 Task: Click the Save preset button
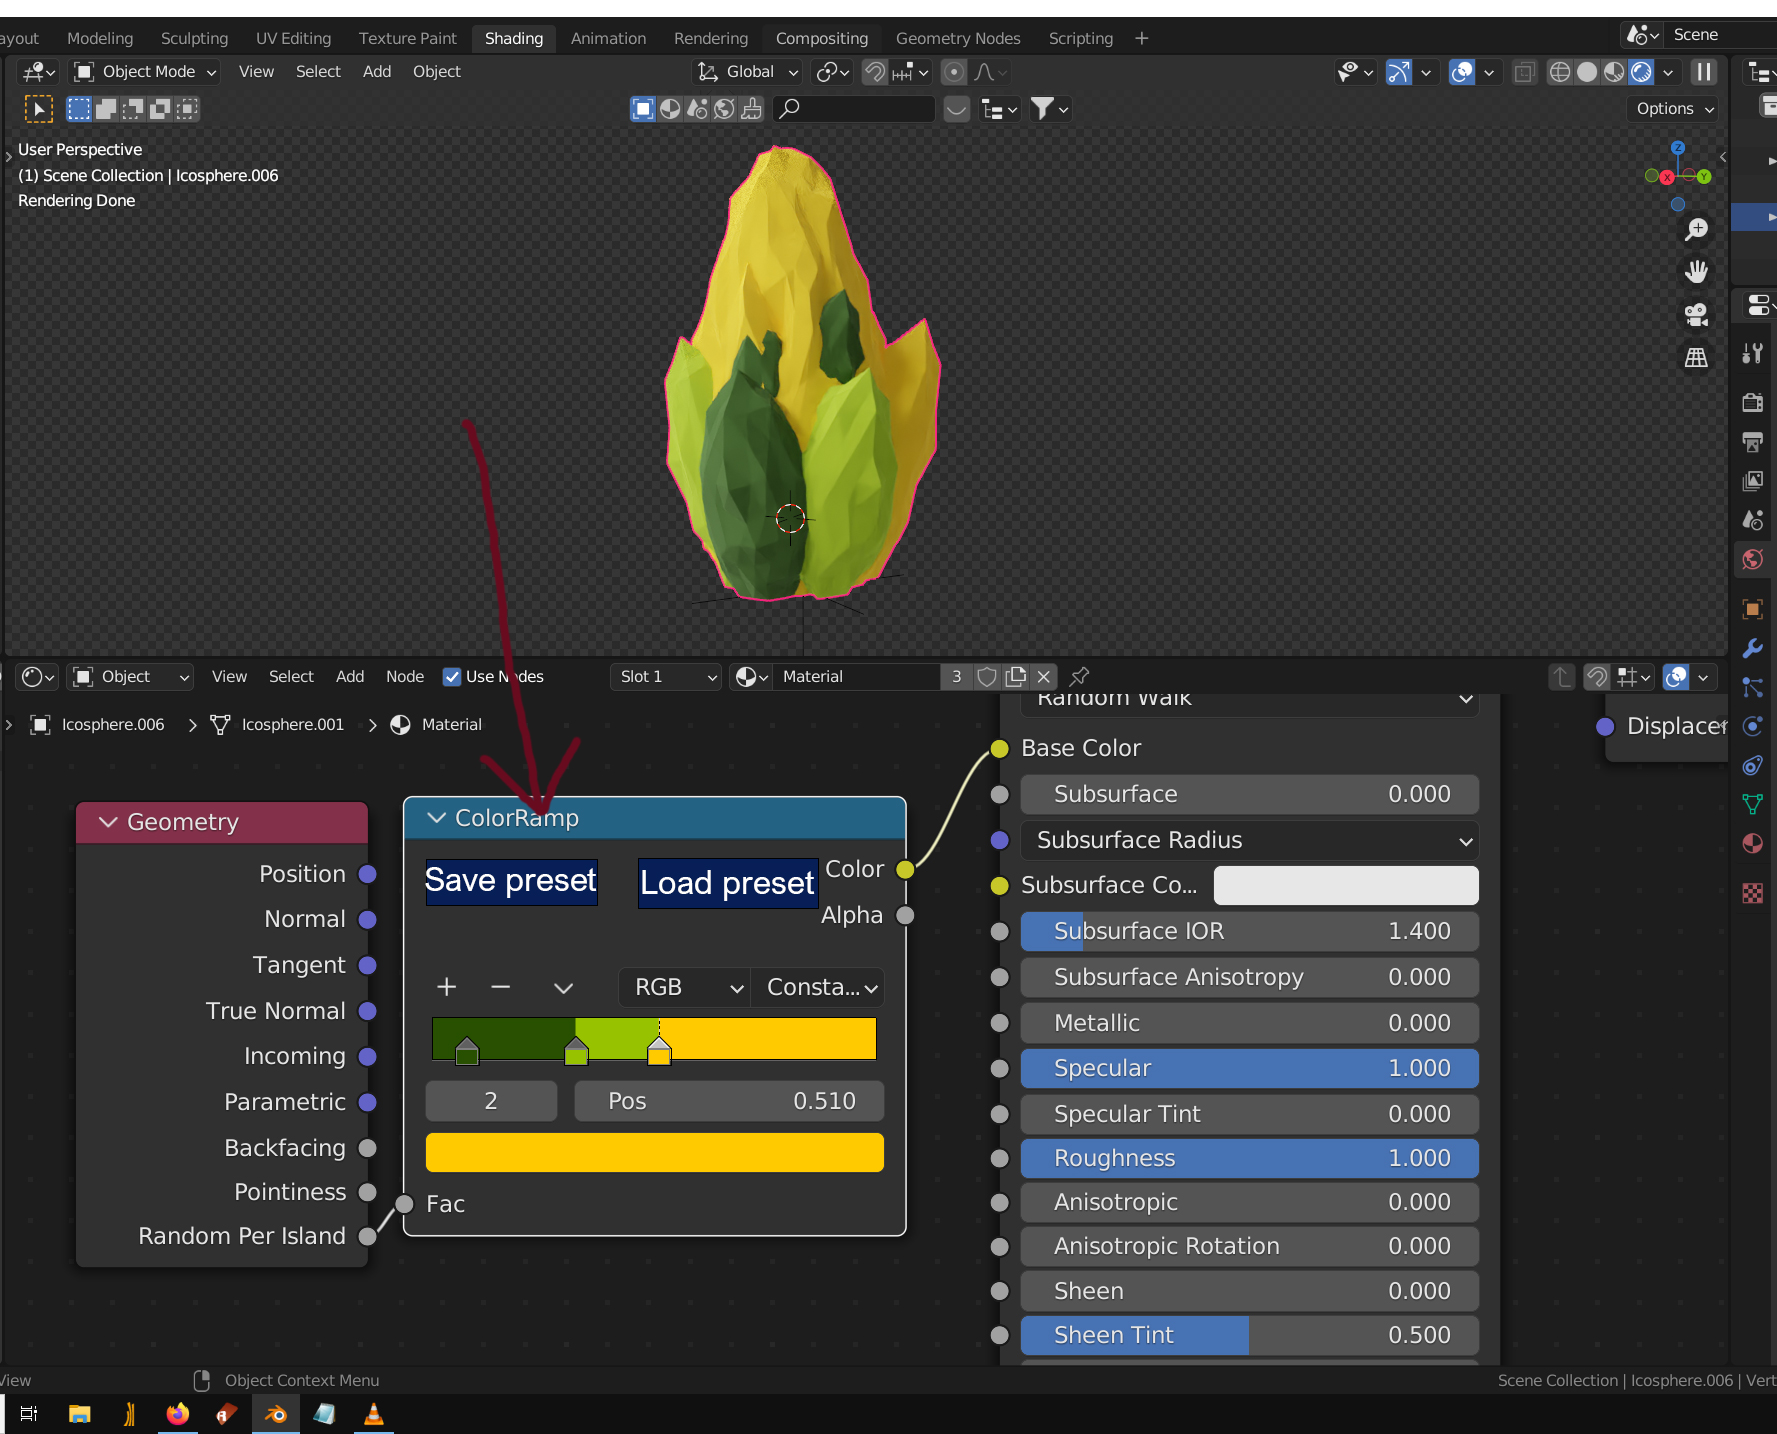511,881
